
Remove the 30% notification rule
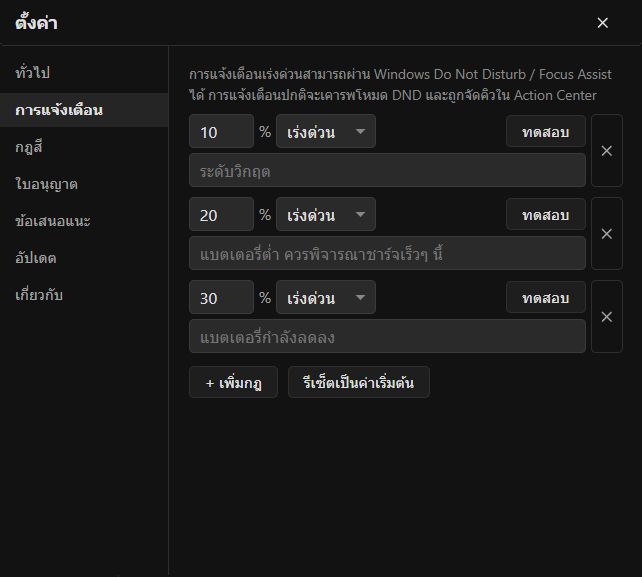coord(607,317)
